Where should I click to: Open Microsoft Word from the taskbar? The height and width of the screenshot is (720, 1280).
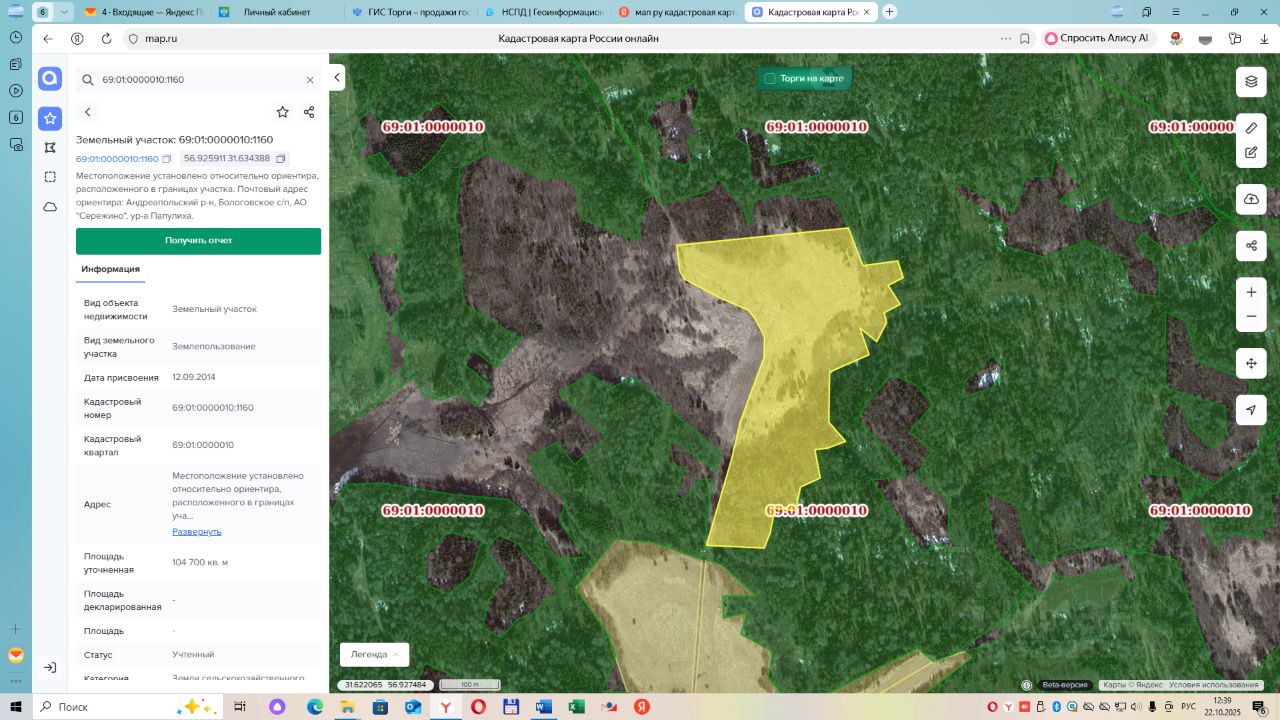click(543, 706)
